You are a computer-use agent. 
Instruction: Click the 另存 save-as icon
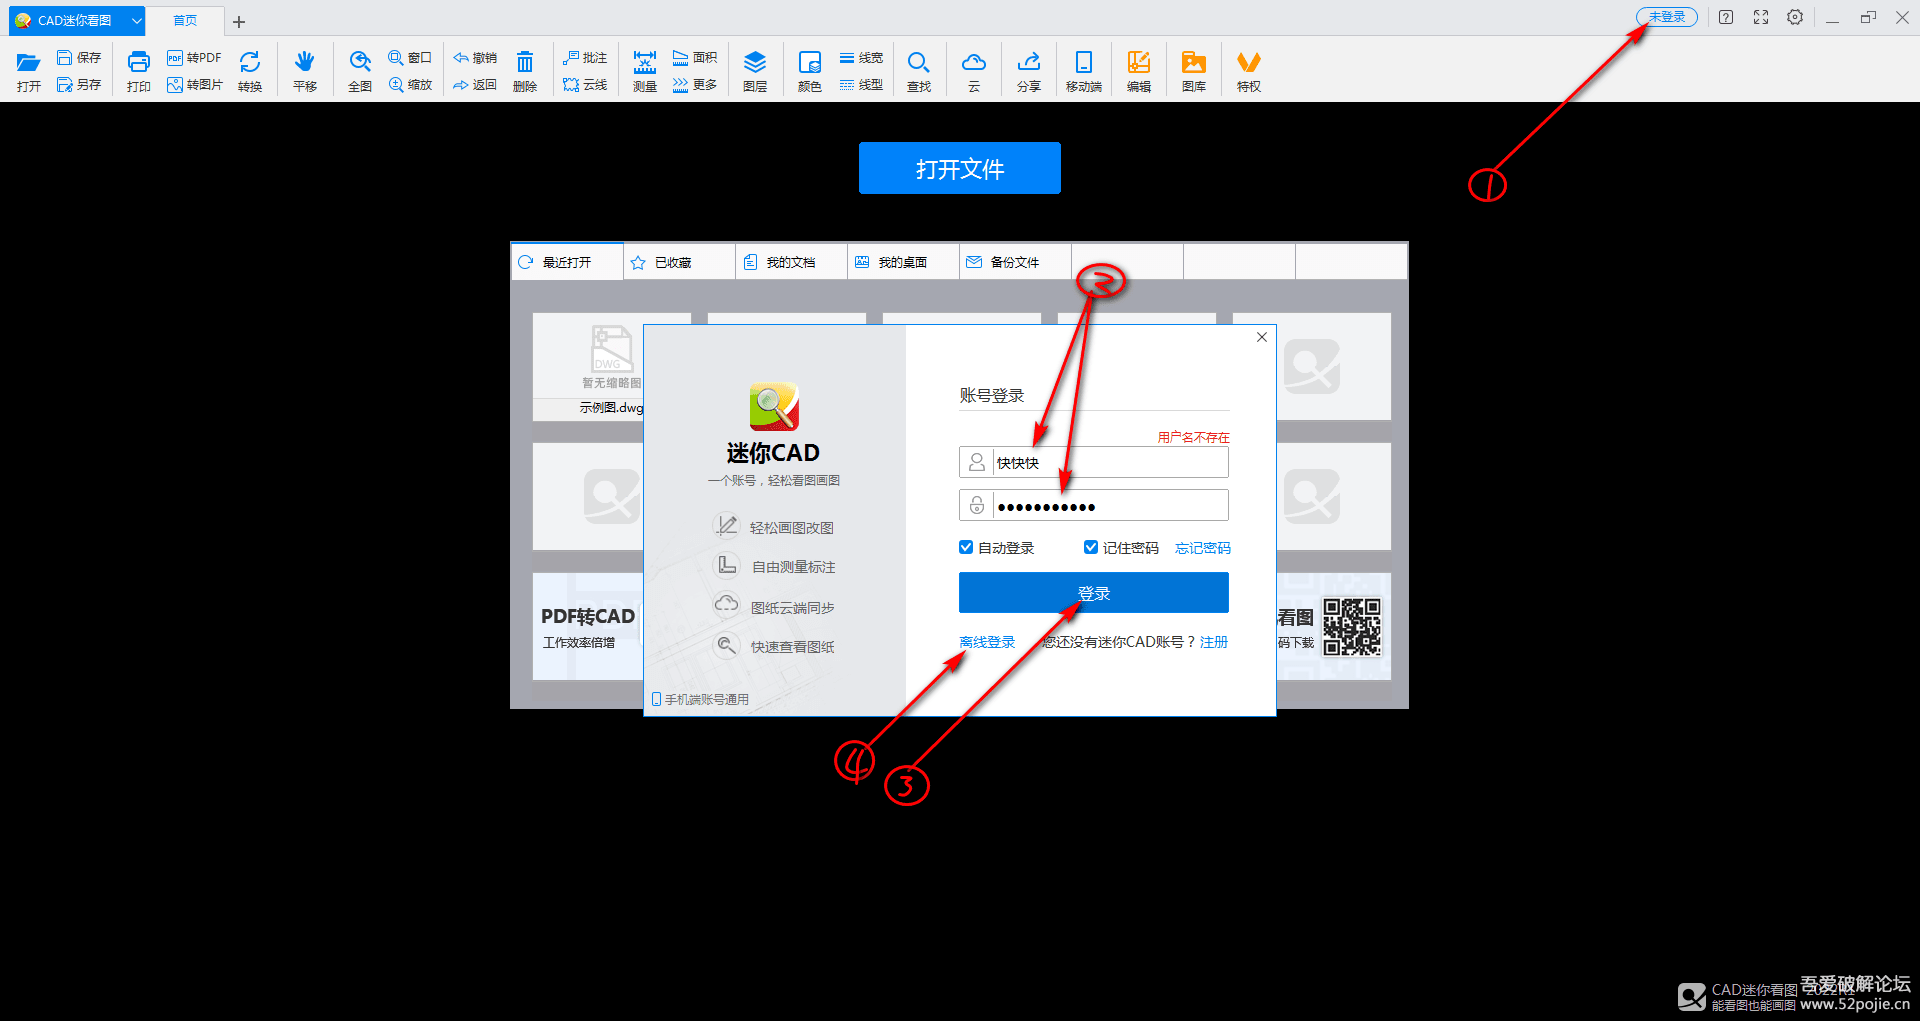tap(79, 85)
